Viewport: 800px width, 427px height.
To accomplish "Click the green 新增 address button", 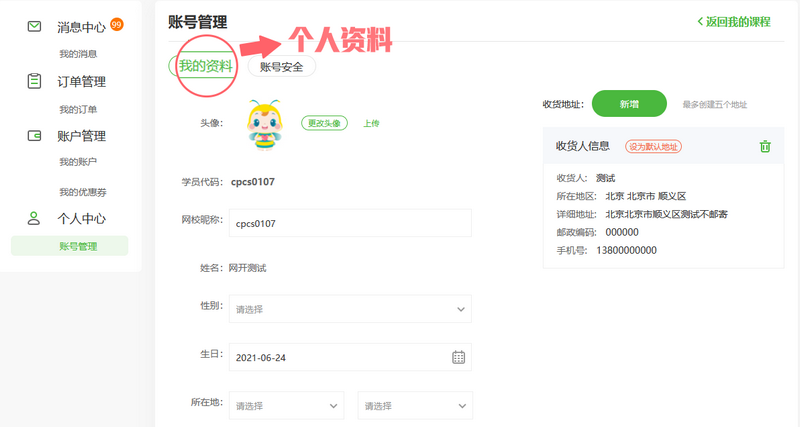I will click(629, 104).
